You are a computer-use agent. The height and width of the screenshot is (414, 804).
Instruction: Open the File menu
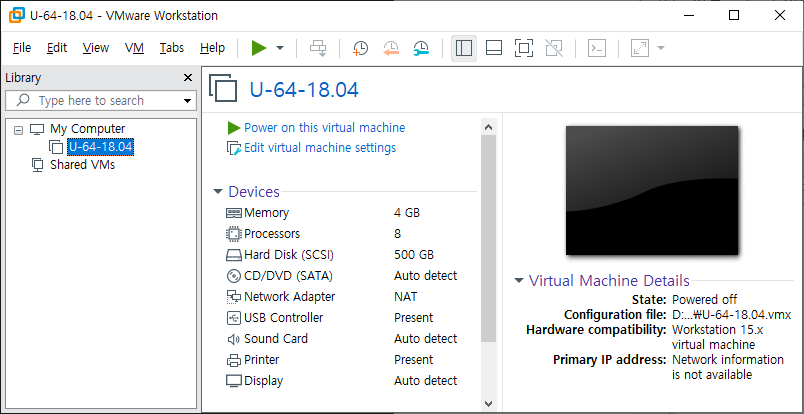(x=22, y=48)
